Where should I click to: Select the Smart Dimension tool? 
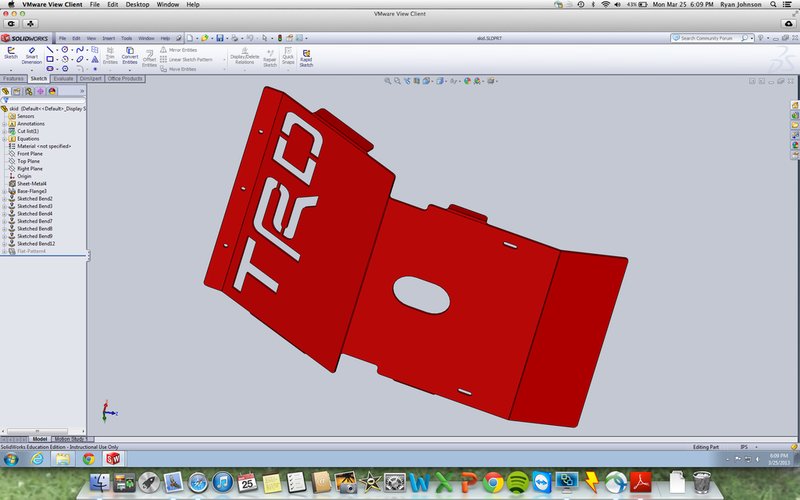click(32, 56)
